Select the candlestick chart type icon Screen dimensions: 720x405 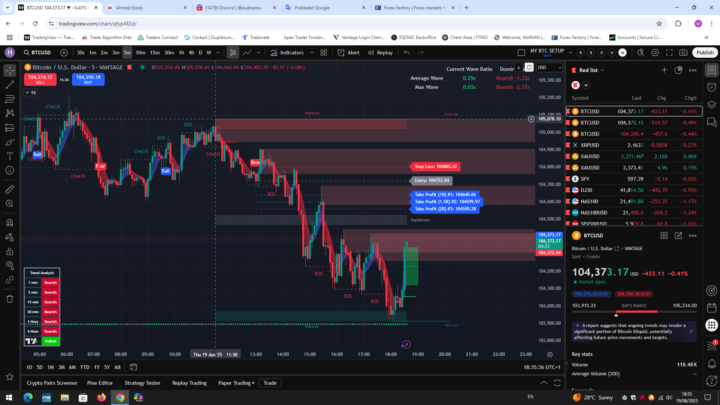(233, 53)
